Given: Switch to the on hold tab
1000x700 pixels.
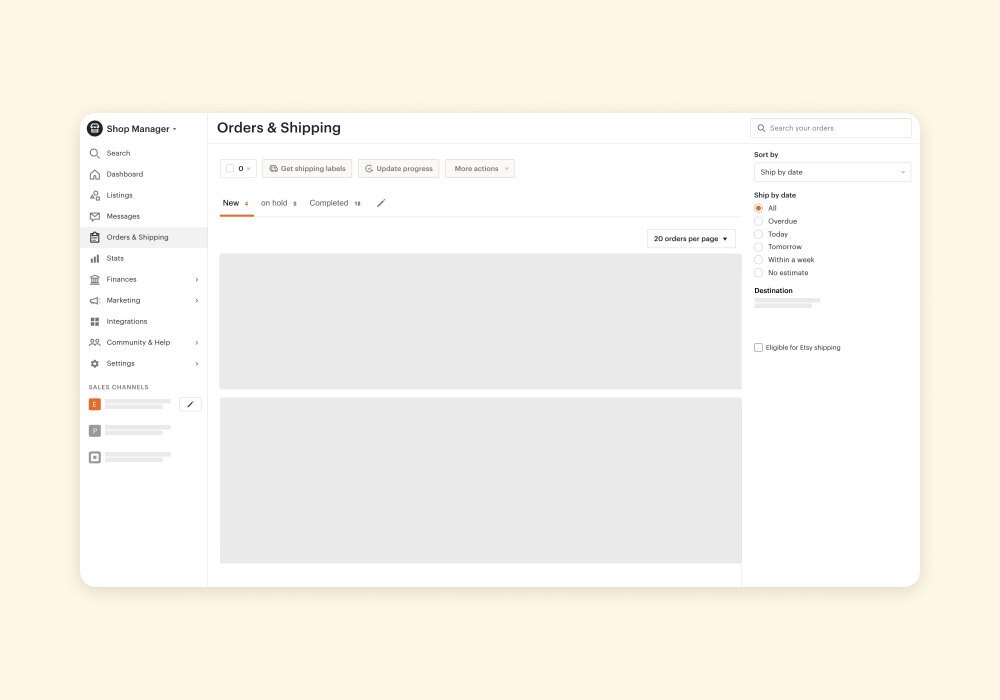Looking at the screenshot, I should pos(279,203).
